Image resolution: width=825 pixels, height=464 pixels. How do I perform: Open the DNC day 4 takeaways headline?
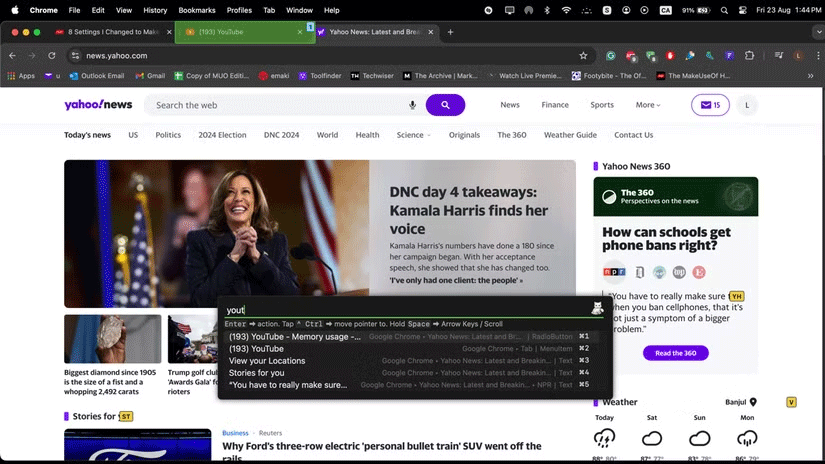468,210
